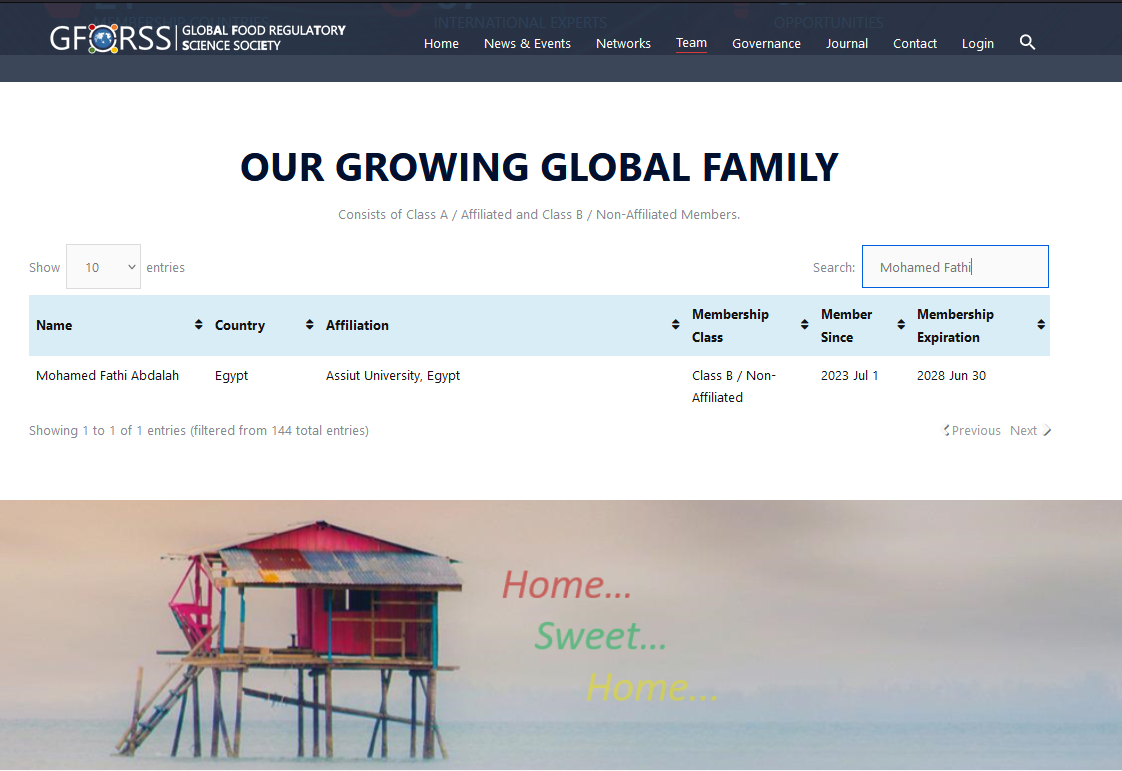
Task: Open the Show entries dropdown
Action: point(103,267)
